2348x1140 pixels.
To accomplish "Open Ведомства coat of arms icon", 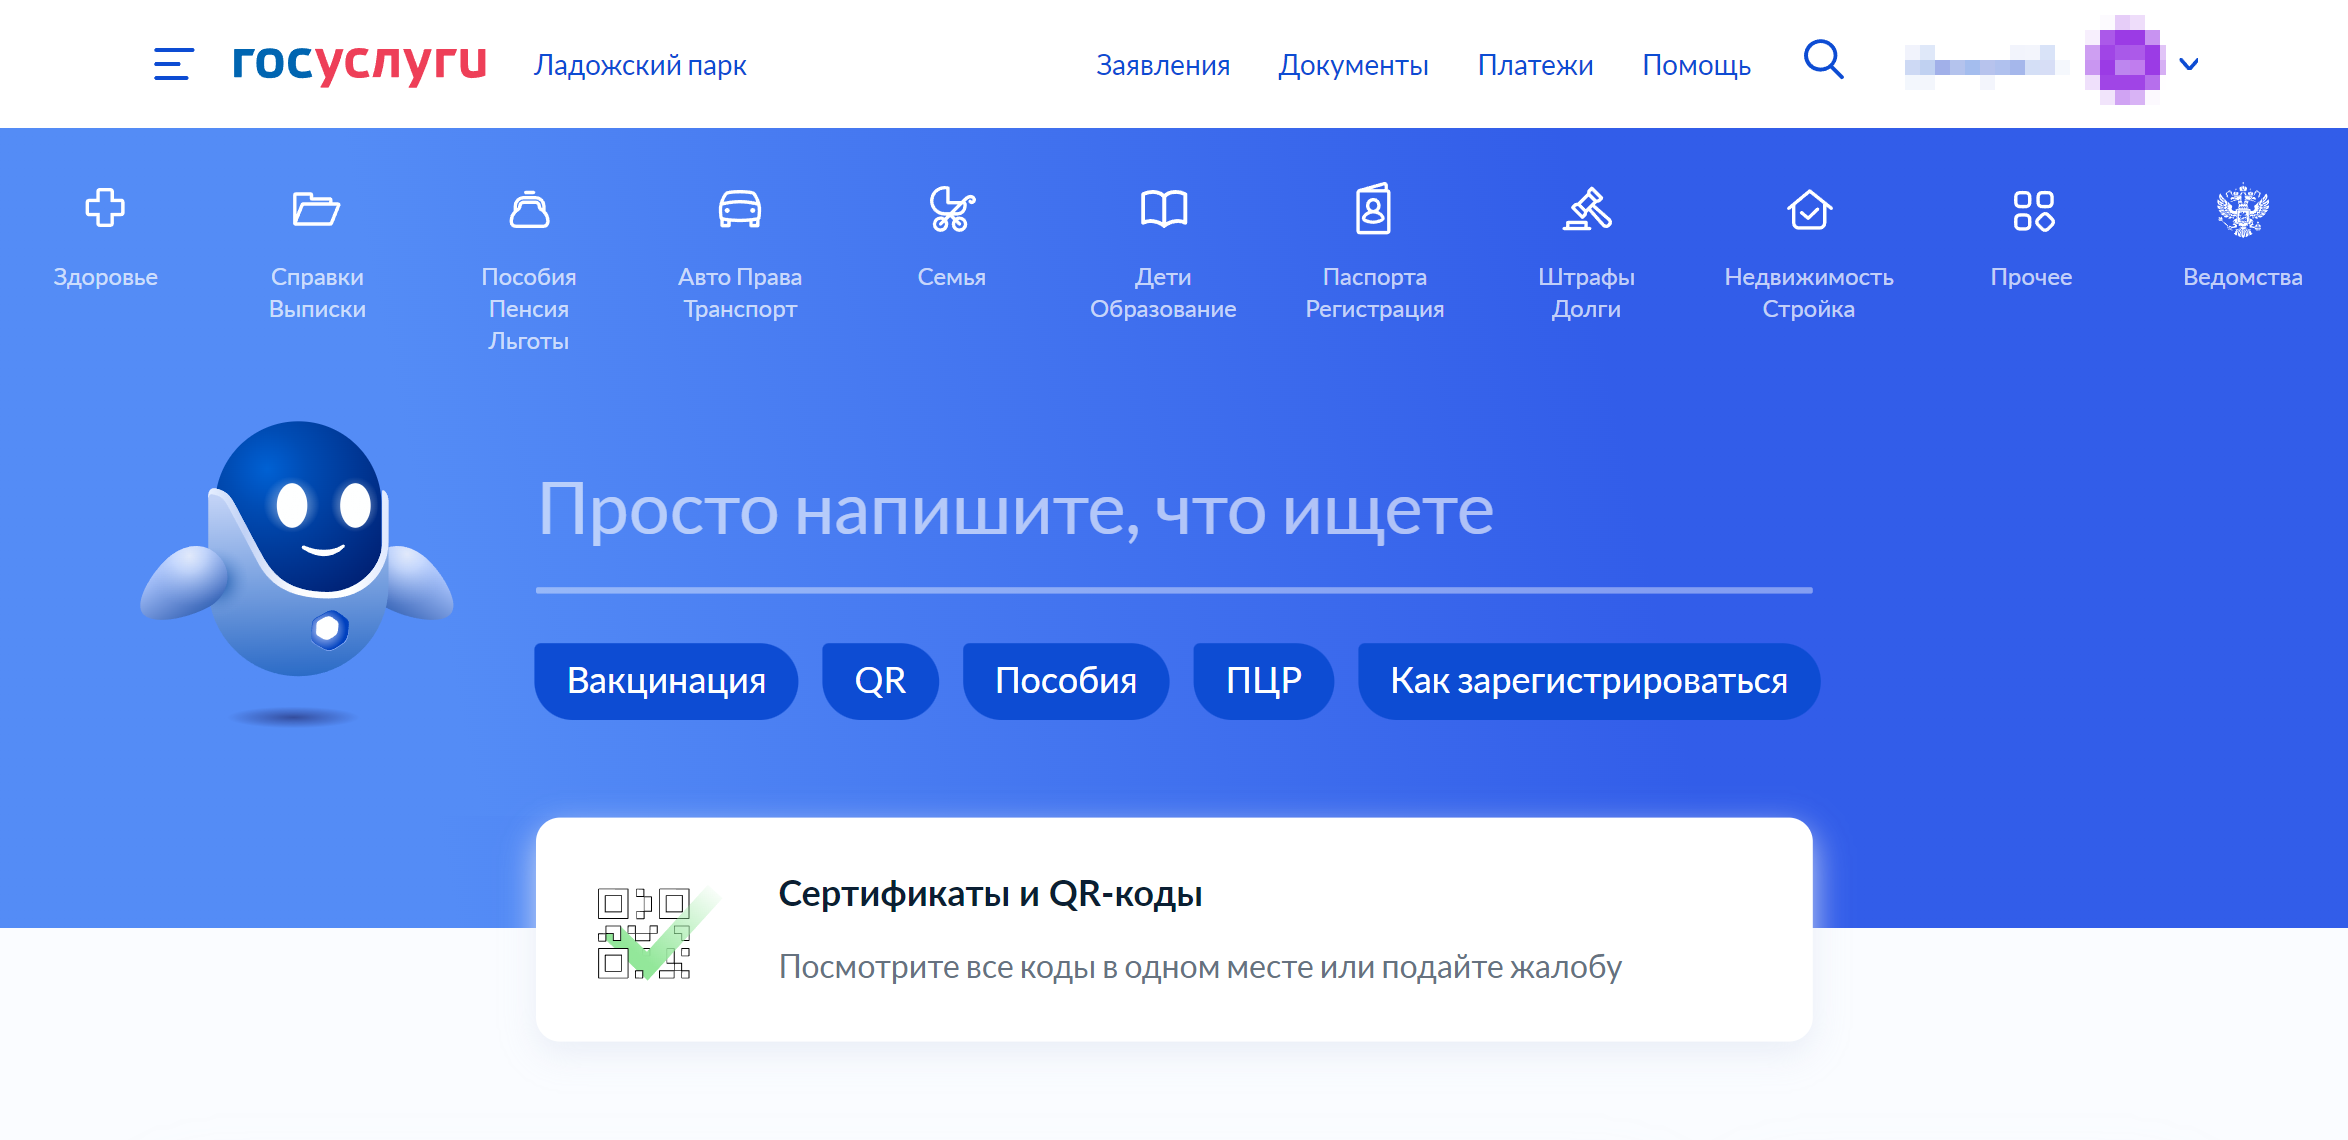I will 2243,210.
